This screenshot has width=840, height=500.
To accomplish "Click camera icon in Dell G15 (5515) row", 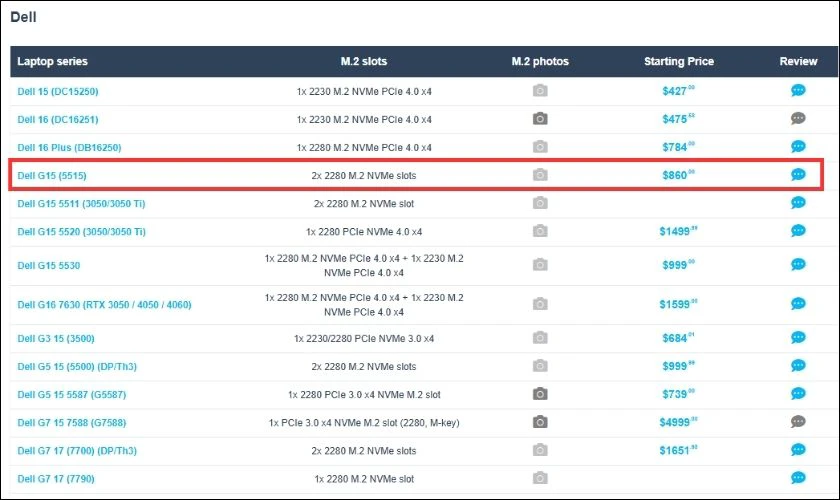I will [x=540, y=175].
